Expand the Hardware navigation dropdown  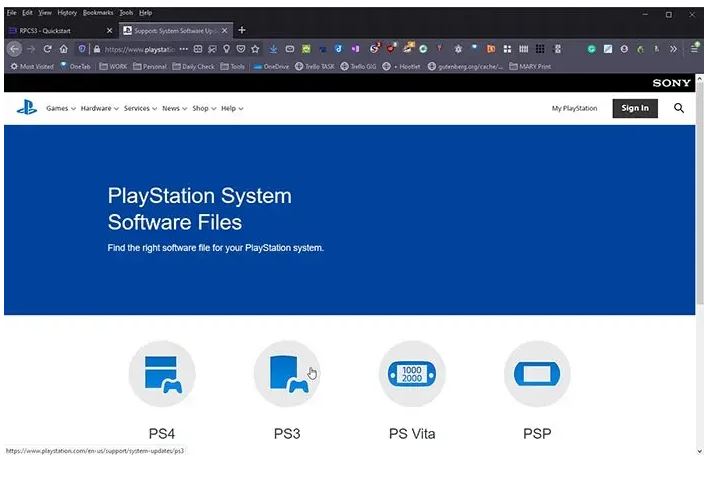100,108
